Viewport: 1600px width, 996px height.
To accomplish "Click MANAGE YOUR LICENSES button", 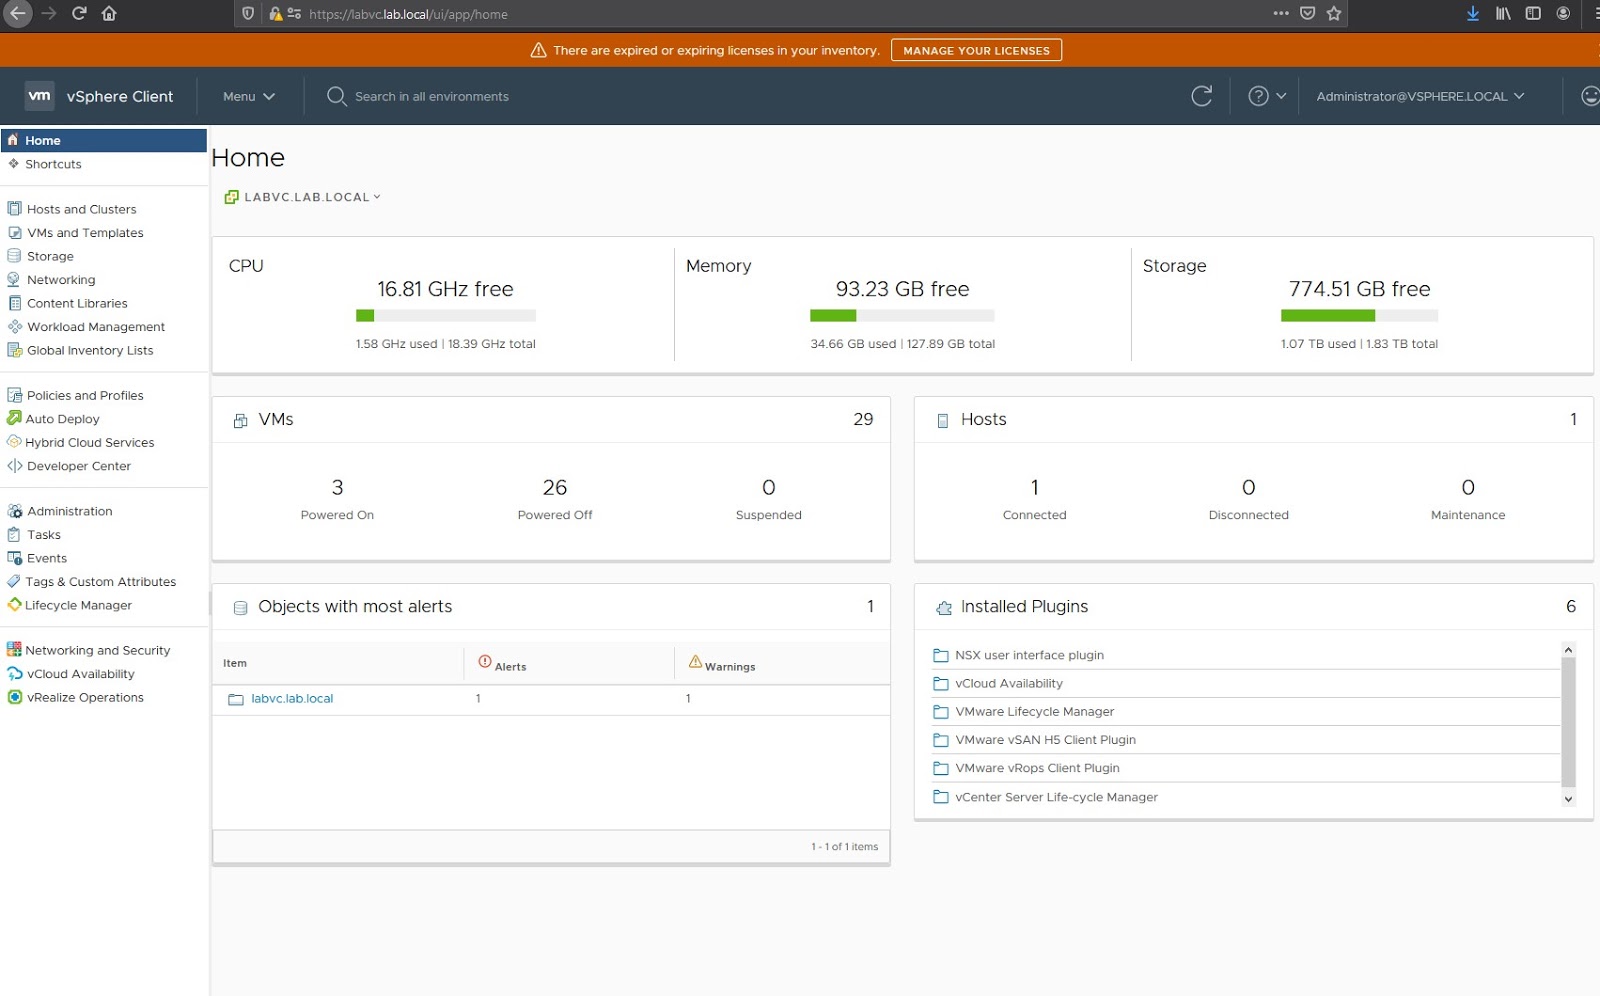I will 976,50.
